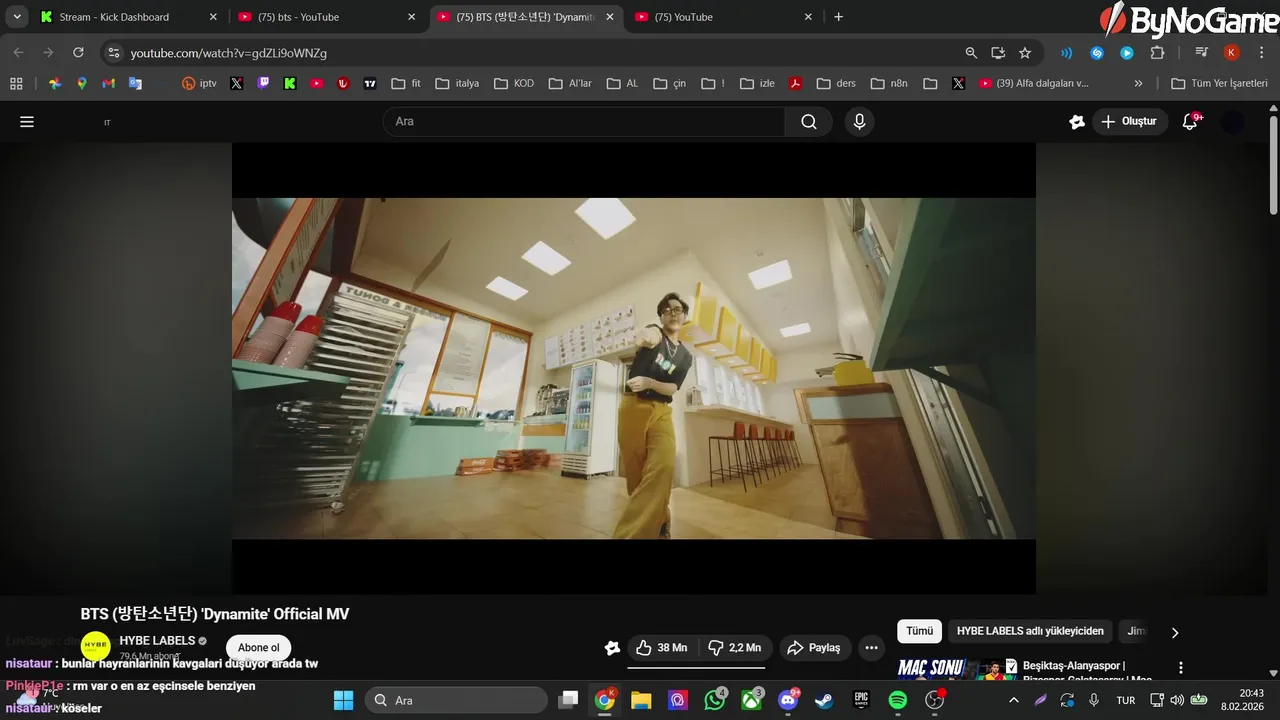
Task: Open Steam from the taskbar
Action: pos(824,700)
